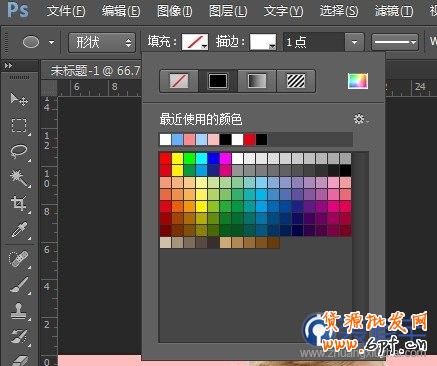Set fill to pattern
437x366 pixels.
click(x=296, y=81)
